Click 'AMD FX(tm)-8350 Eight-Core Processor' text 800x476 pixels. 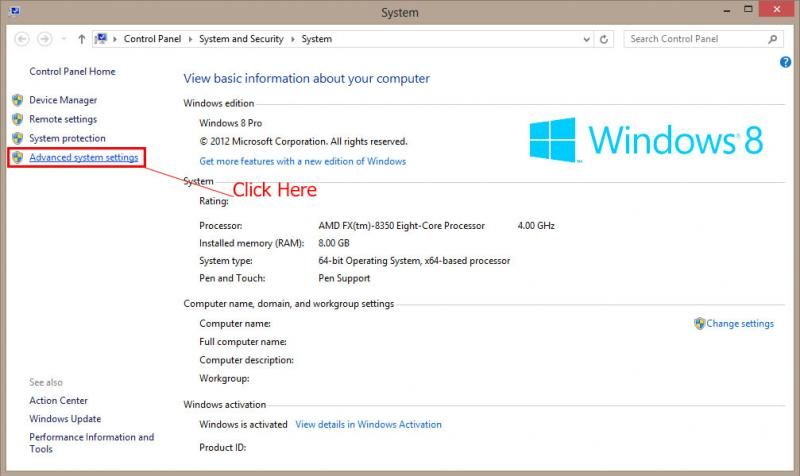(x=402, y=226)
